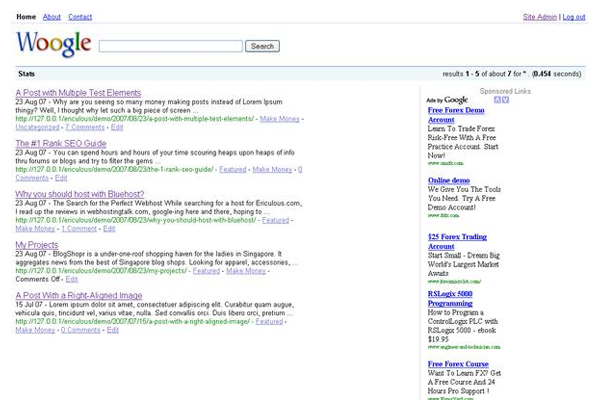
Task: Click the 'Comments Off' text
Action: coord(38,279)
